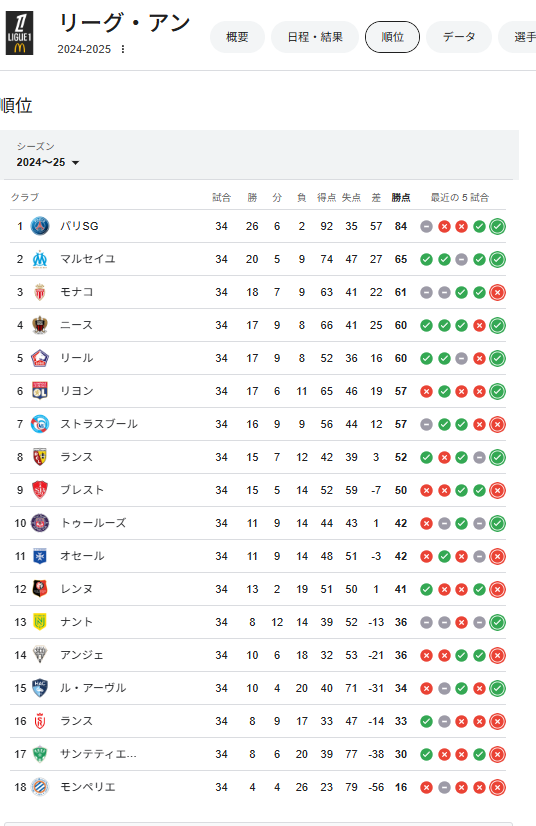Open the データ tab
This screenshot has height=826, width=536.
[459, 37]
